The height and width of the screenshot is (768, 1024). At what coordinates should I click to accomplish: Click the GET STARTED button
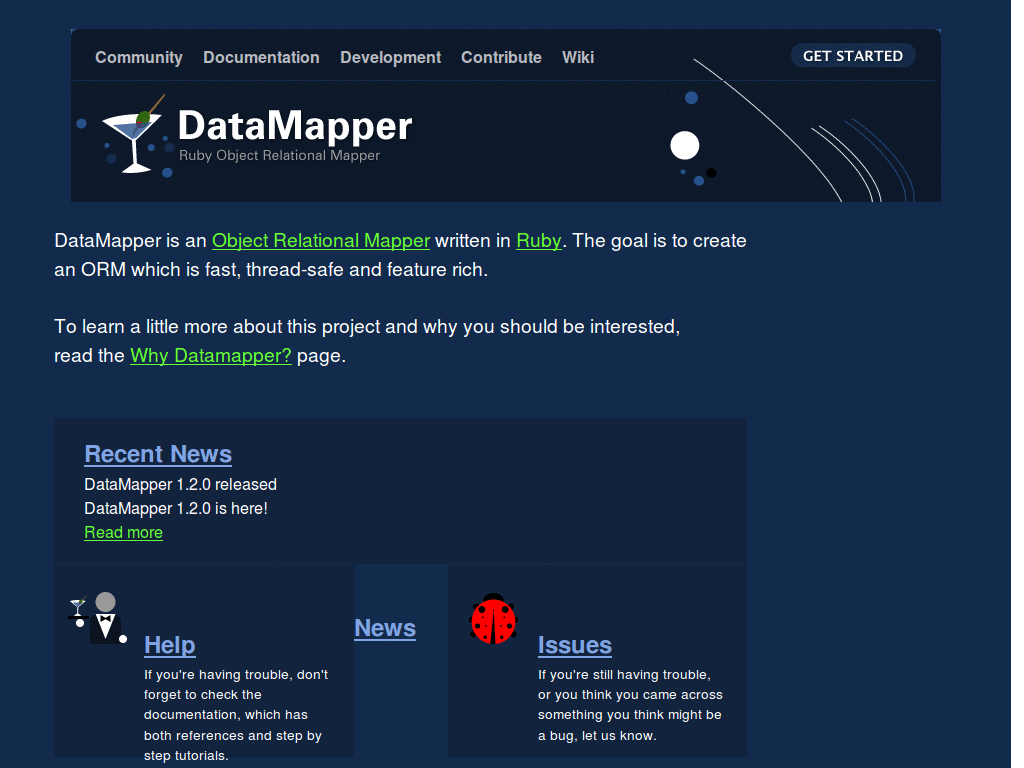coord(853,56)
